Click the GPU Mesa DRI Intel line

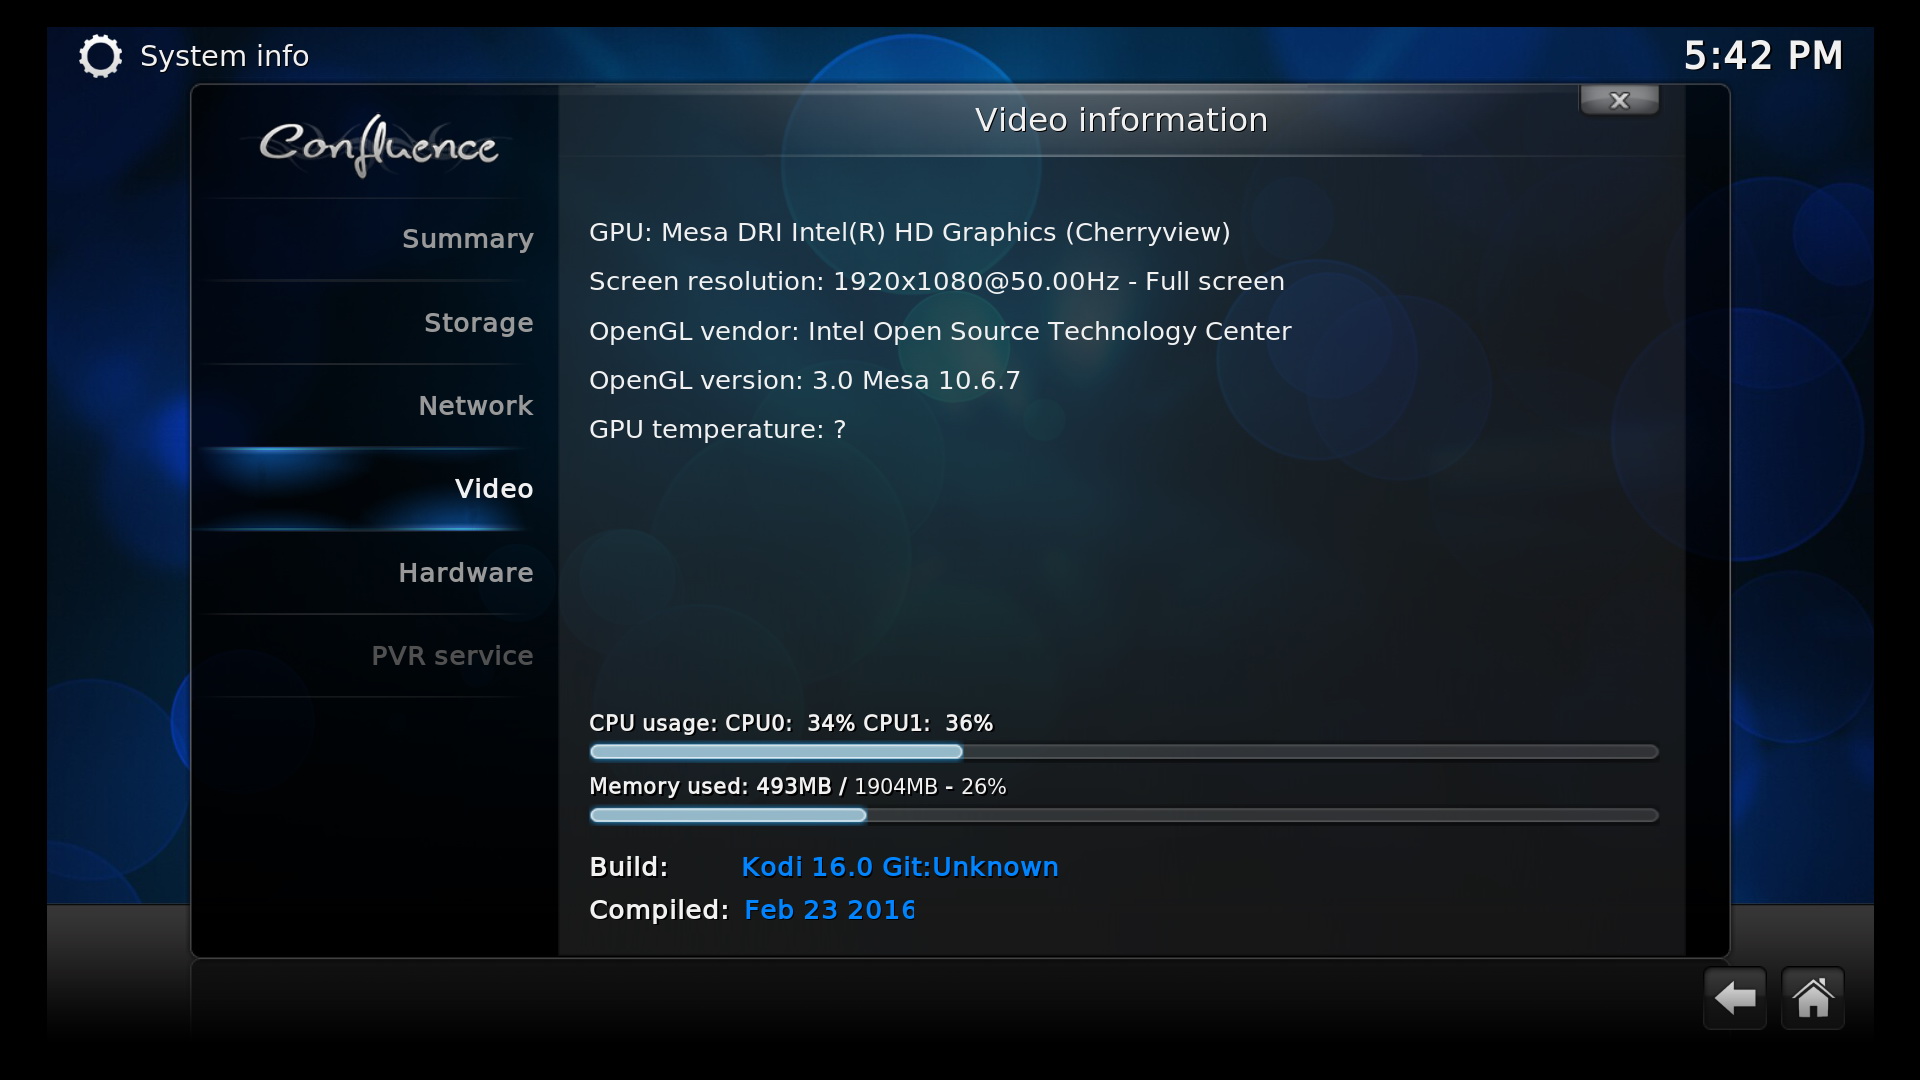click(x=909, y=232)
